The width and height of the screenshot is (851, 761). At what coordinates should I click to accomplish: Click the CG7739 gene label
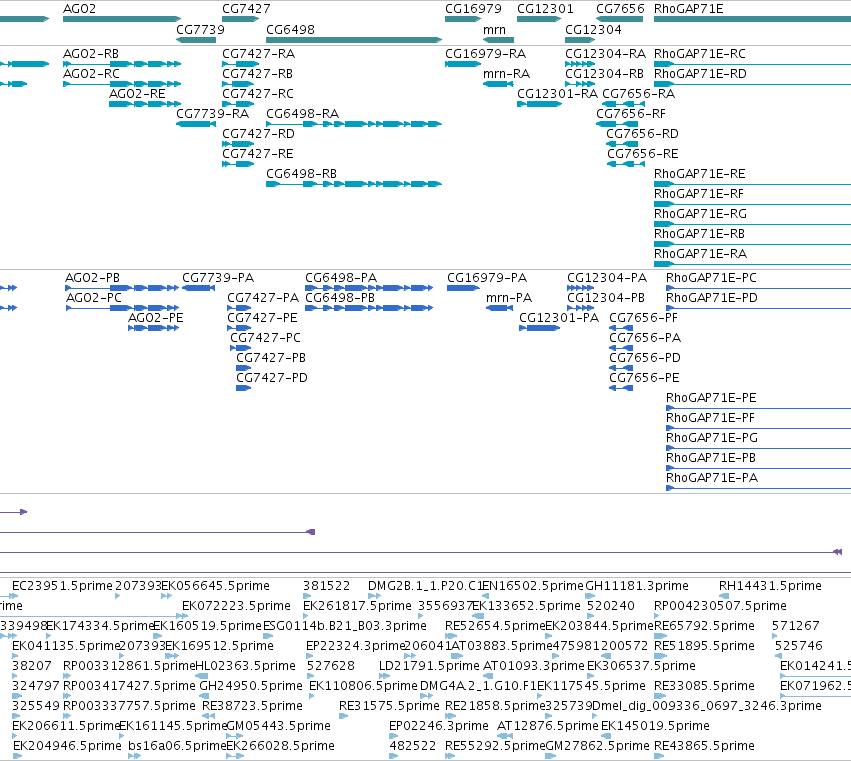(200, 29)
